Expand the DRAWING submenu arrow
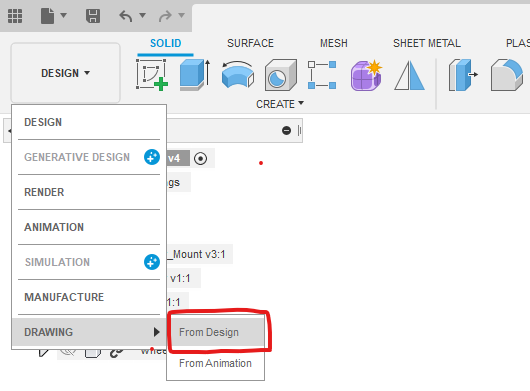This screenshot has width=530, height=391. [x=156, y=332]
